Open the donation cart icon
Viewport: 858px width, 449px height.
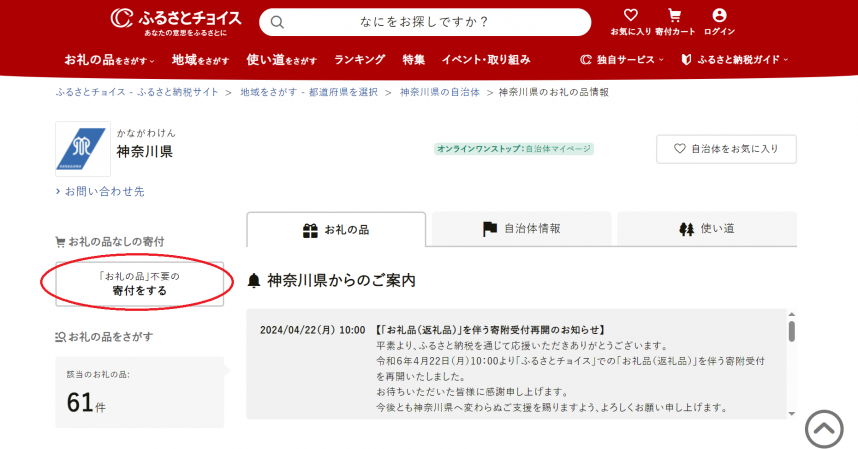674,16
